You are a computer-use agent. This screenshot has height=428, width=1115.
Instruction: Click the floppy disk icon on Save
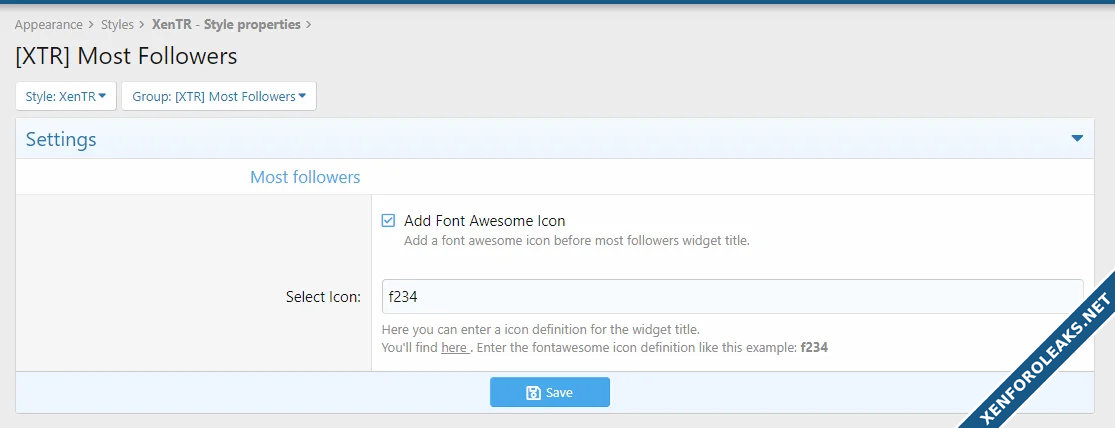click(x=533, y=393)
